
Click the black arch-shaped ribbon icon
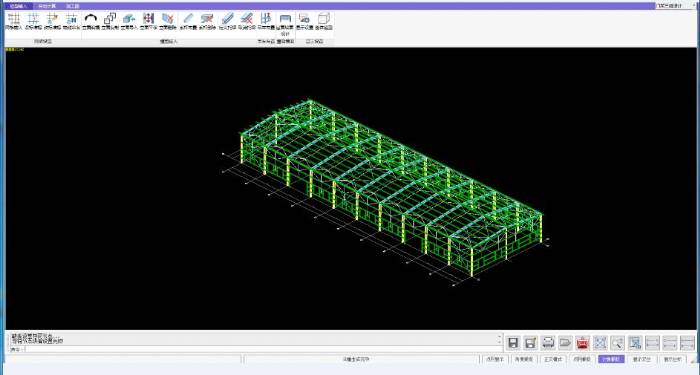point(91,19)
